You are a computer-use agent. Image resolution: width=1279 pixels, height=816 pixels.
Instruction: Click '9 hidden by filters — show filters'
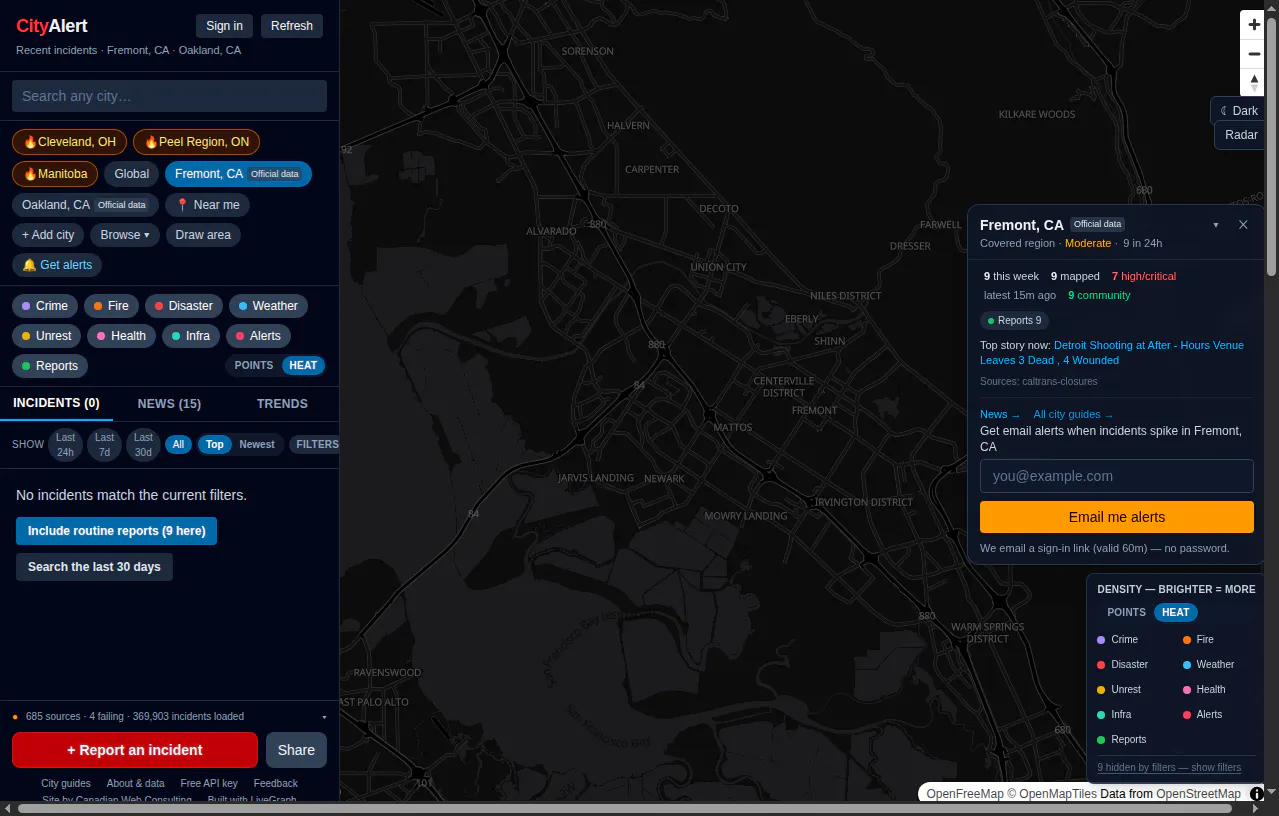pyautogui.click(x=1169, y=768)
